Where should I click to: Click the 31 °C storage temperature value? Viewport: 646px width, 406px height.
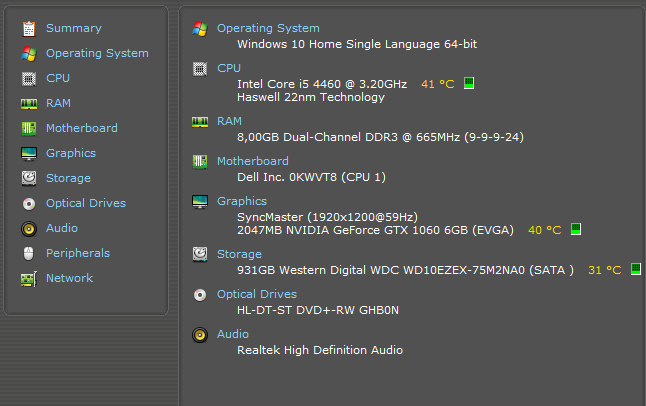(605, 270)
